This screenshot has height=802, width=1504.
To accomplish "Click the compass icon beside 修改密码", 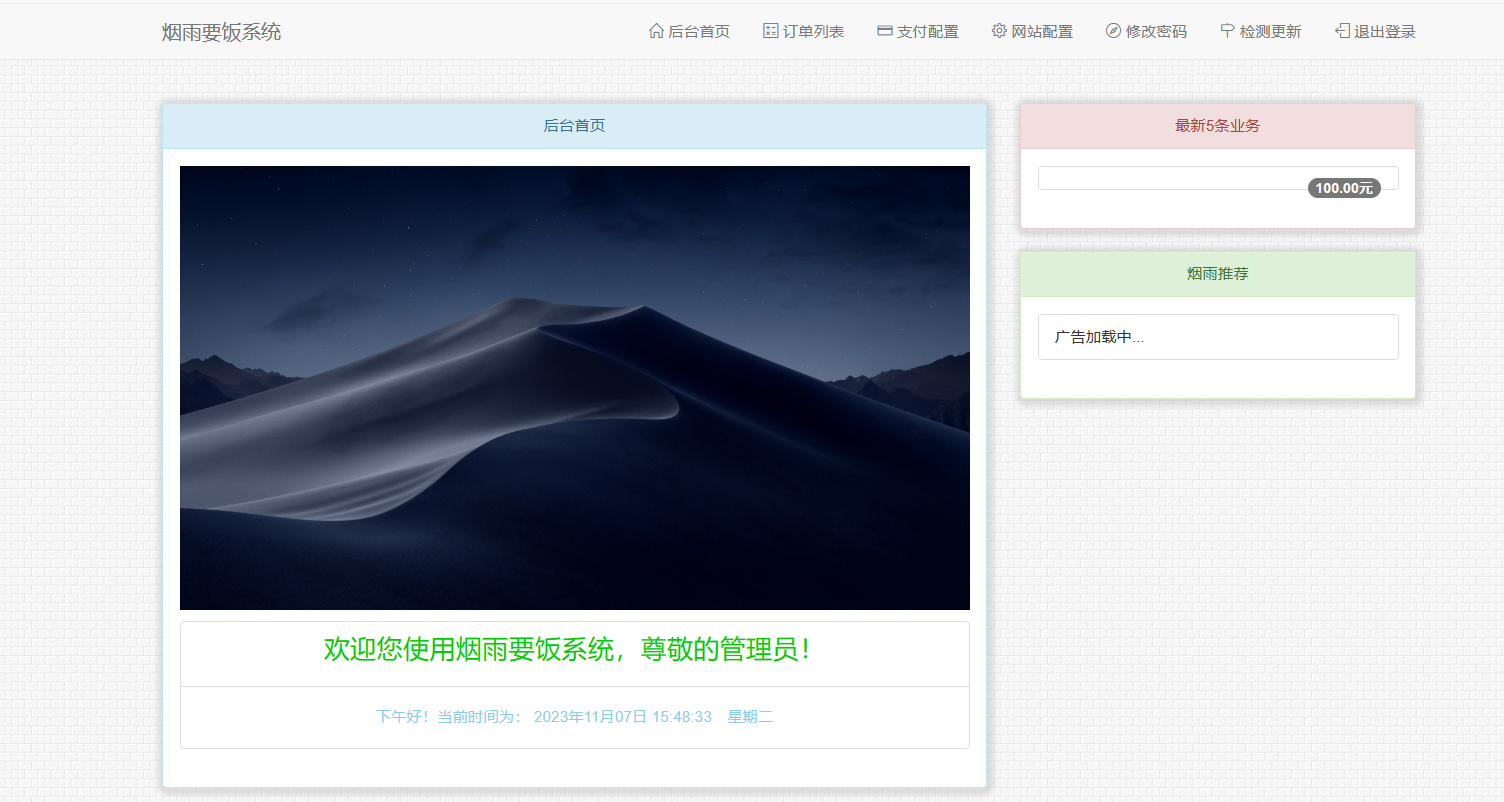I will (x=1113, y=31).
